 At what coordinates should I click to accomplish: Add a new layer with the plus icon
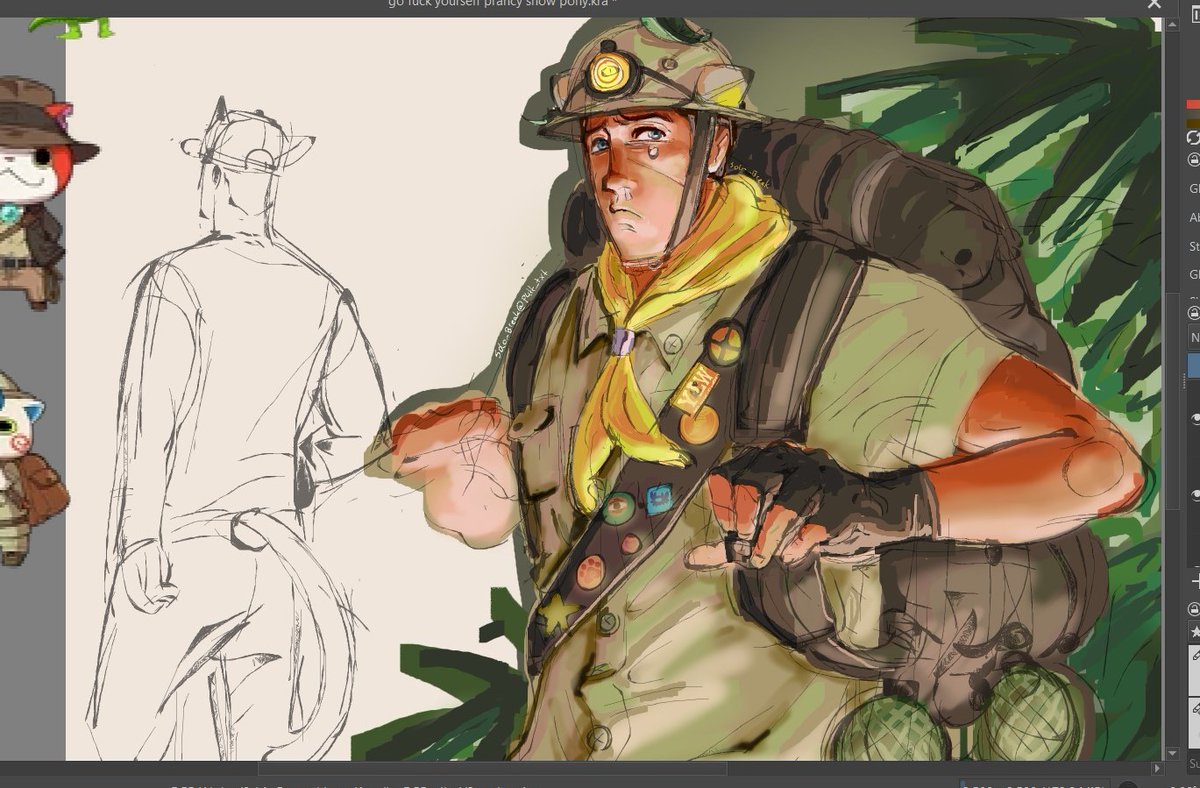click(x=1196, y=581)
